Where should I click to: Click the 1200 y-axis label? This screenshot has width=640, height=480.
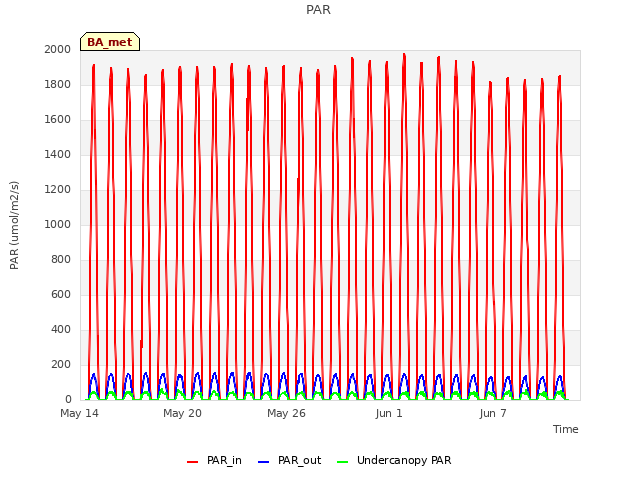58,189
